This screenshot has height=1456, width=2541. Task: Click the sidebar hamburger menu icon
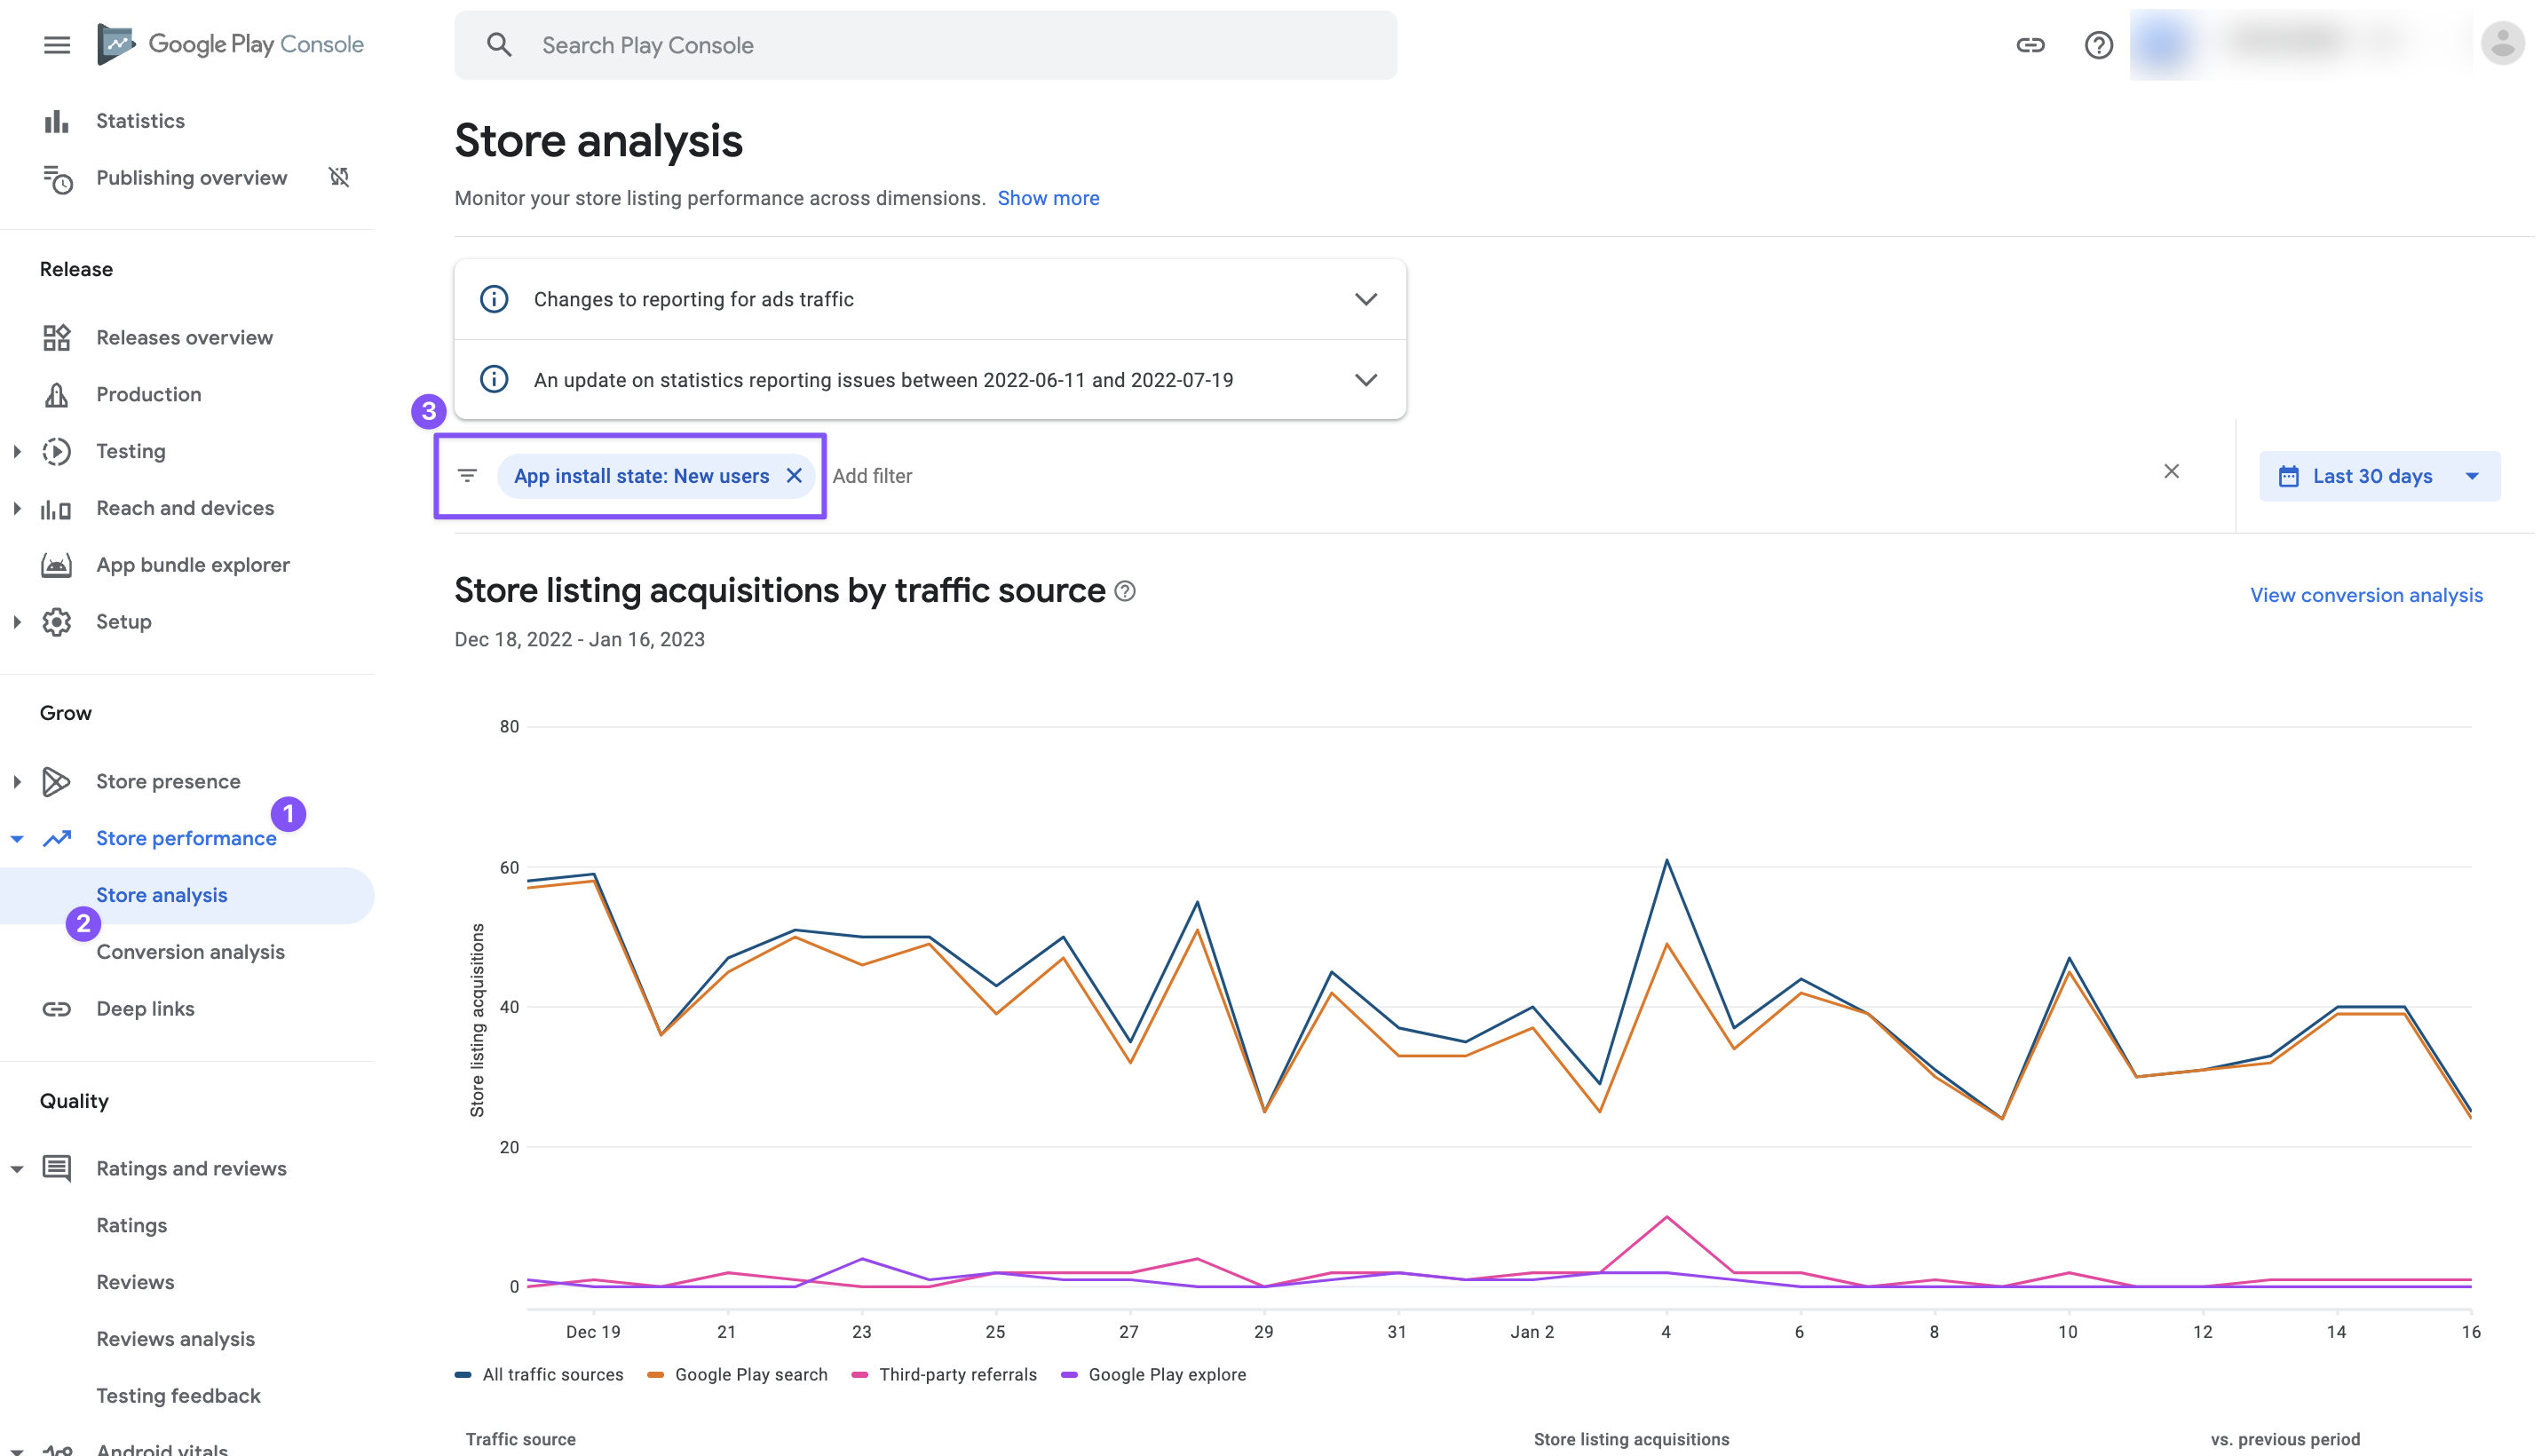click(56, 44)
